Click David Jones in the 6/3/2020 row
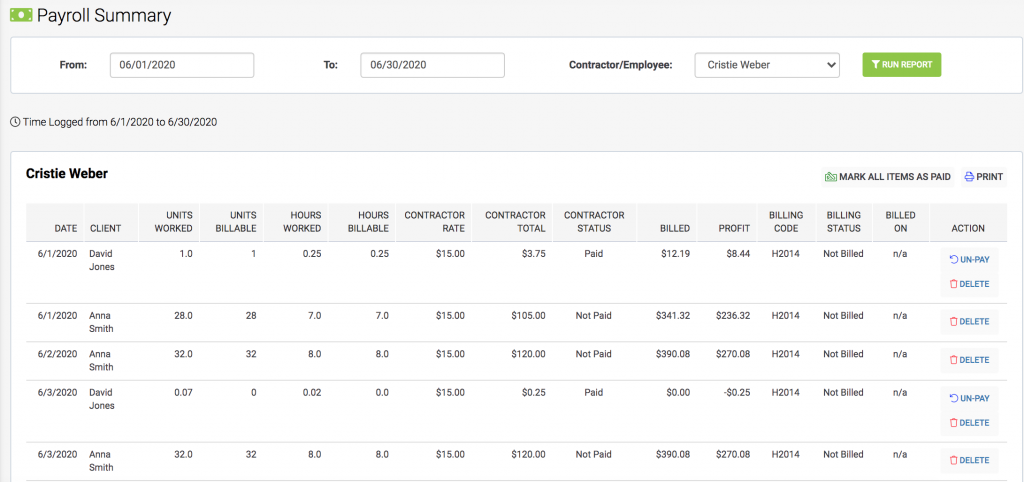The height and width of the screenshot is (482, 1024). [x=103, y=399]
